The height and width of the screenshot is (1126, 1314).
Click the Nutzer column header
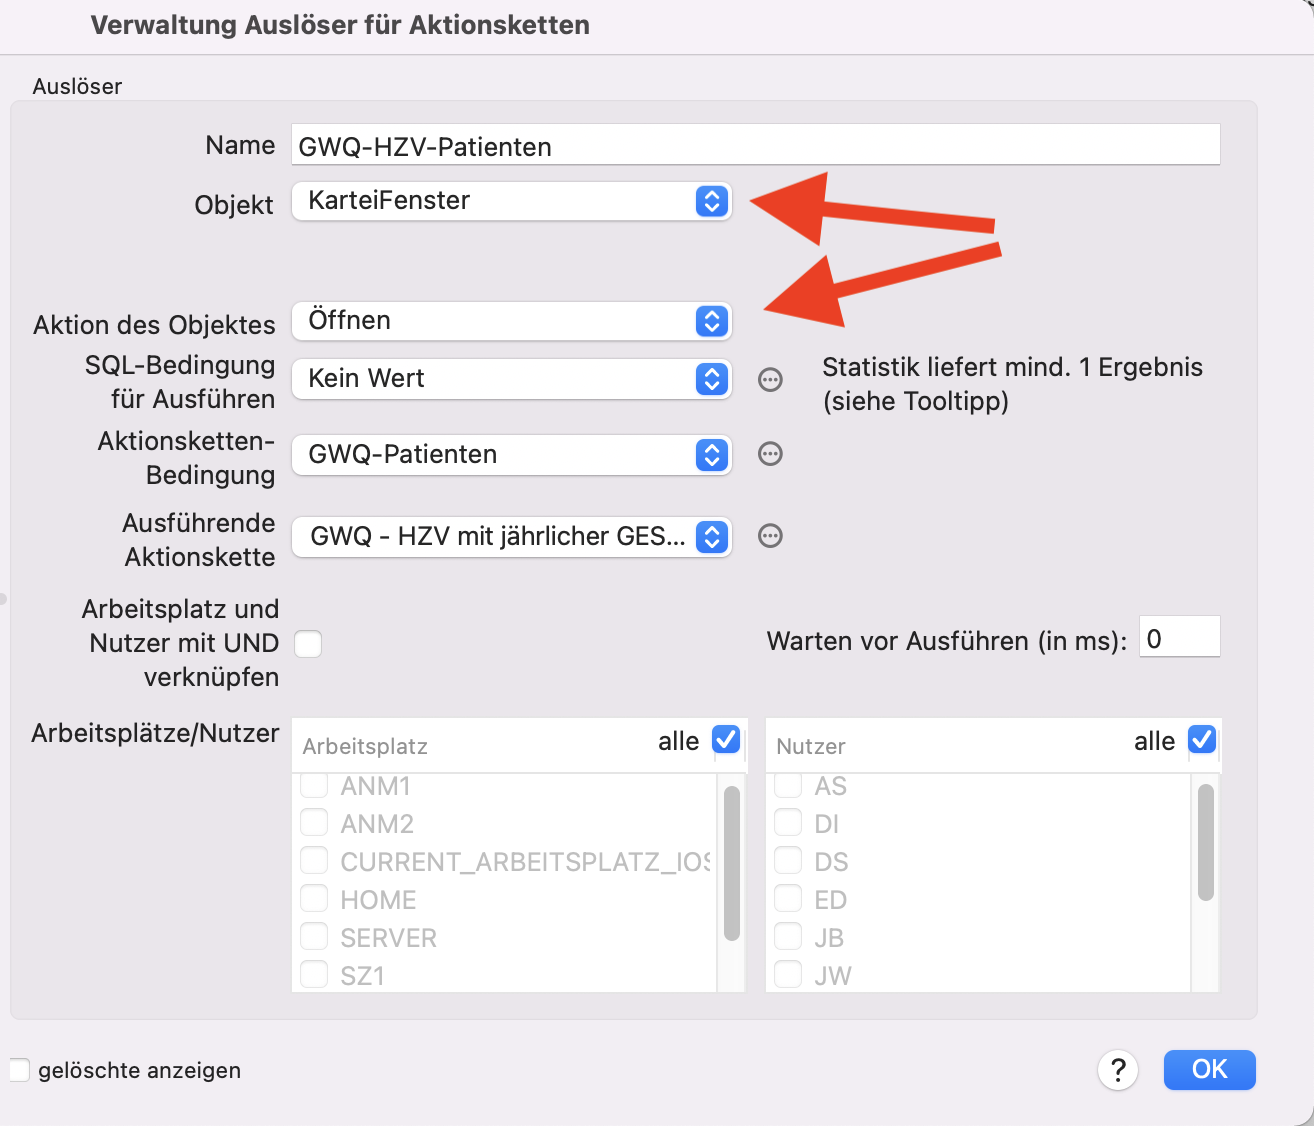(811, 747)
